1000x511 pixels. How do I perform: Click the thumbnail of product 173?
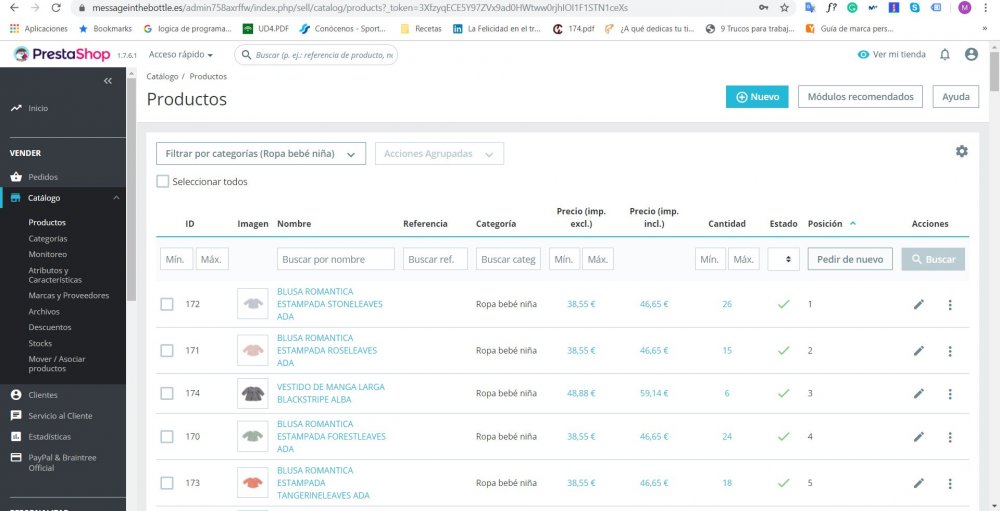(252, 482)
